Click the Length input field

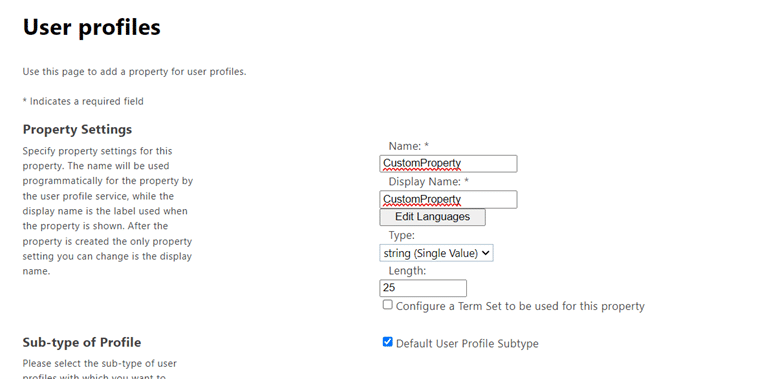423,288
